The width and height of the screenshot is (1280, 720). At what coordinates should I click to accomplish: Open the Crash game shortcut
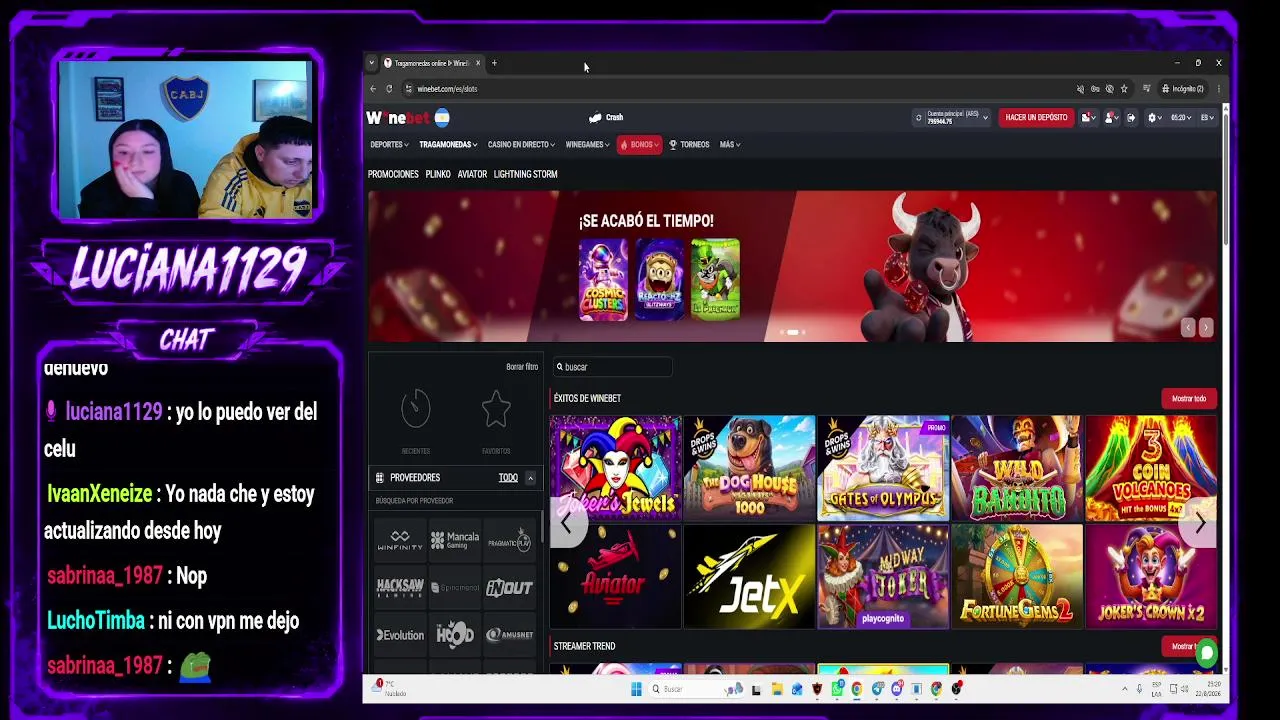pos(606,117)
